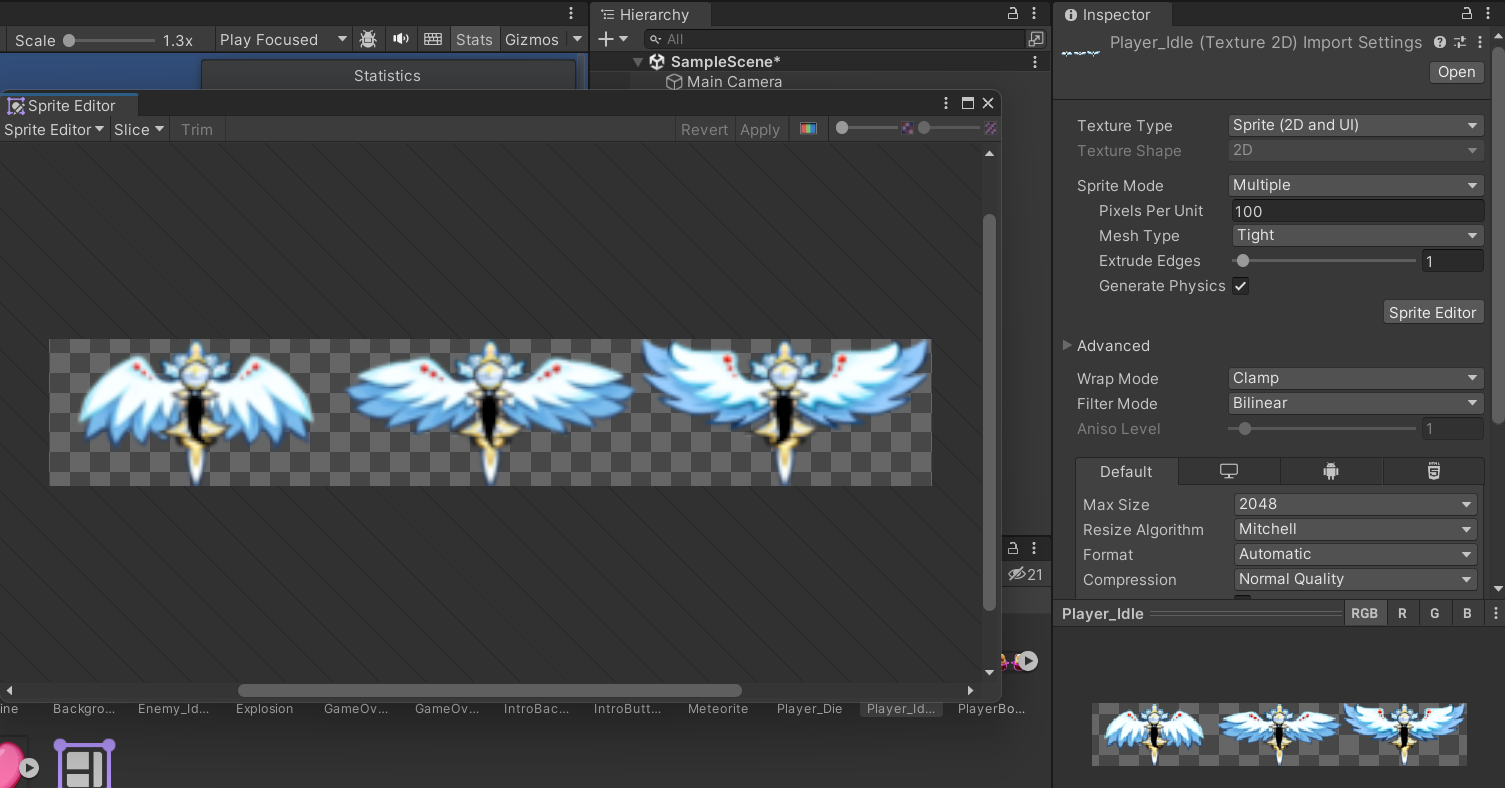Open the Gizmos dropdown arrow

pyautogui.click(x=577, y=39)
